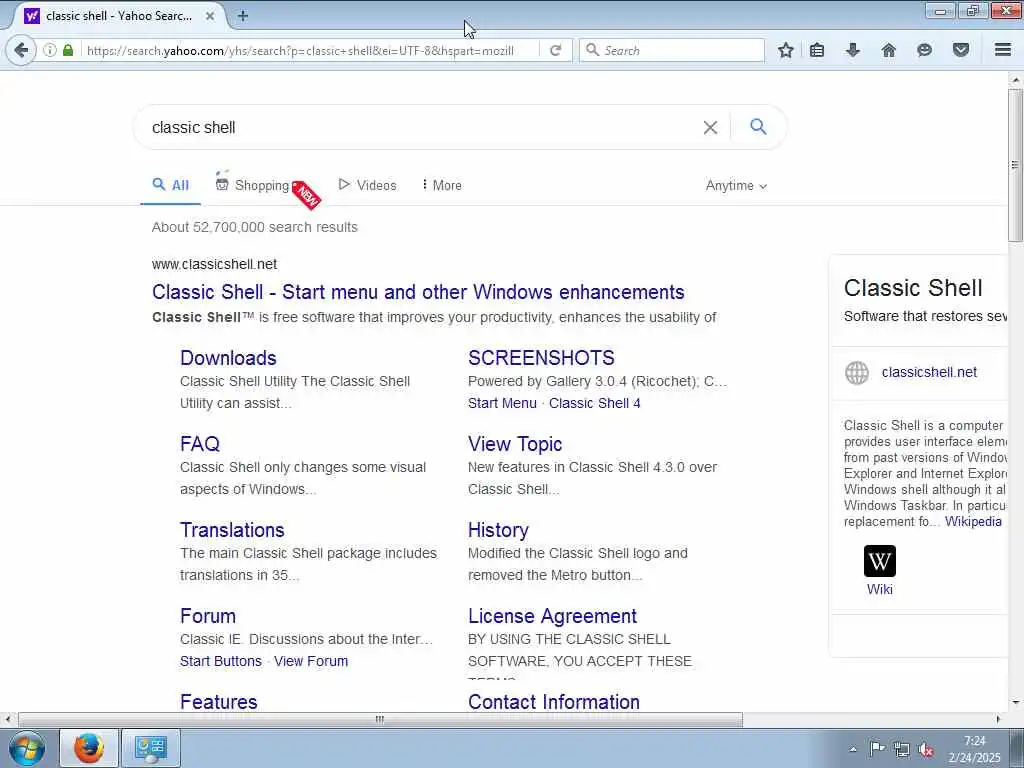Close the classic shell Yahoo tab

tap(210, 16)
